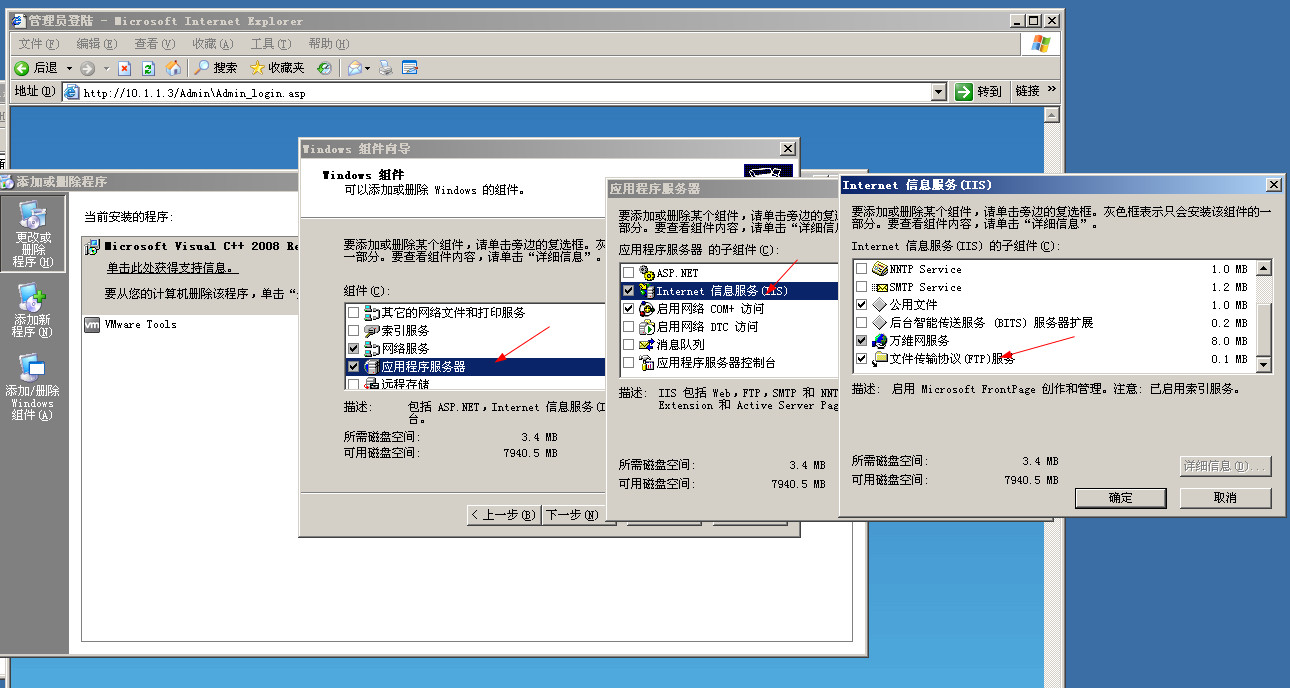Expand the 链接 links toolbar chevron
The image size is (1290, 688).
[x=1052, y=90]
